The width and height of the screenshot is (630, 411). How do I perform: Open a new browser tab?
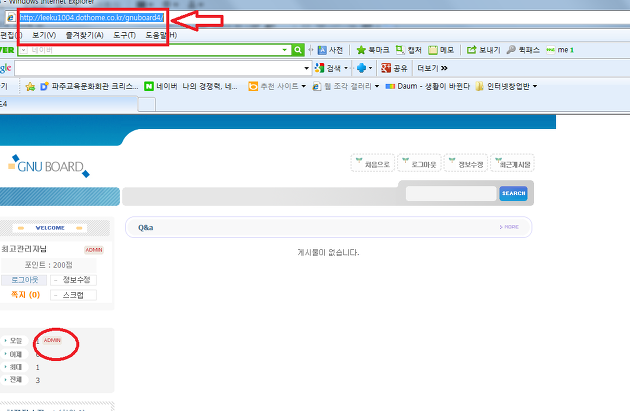click(x=147, y=104)
